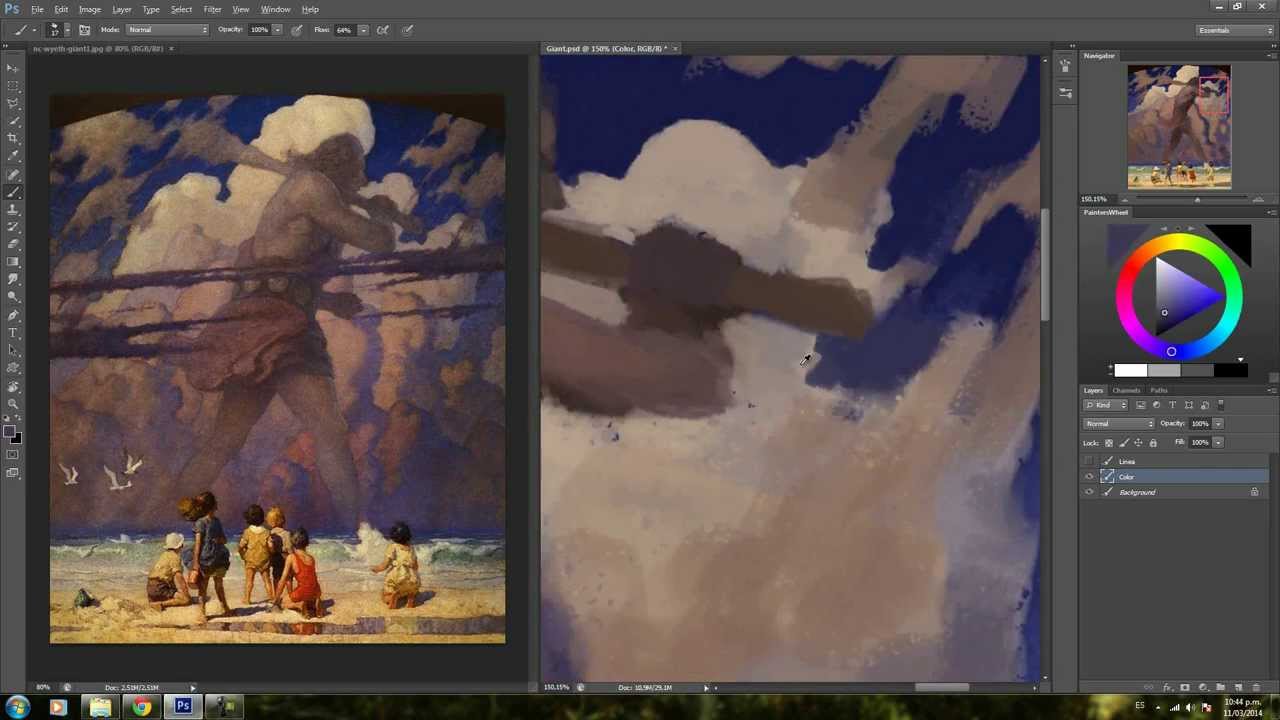
Task: Switch to the Paths tab
Action: coord(1158,390)
